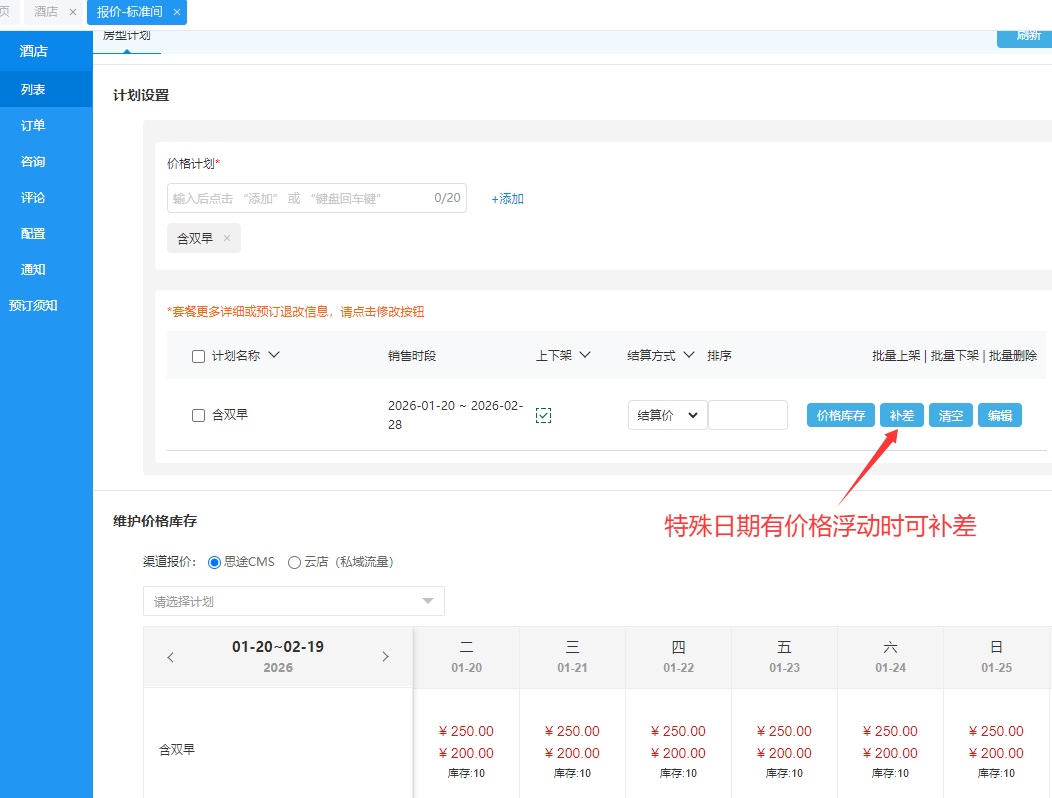Click the 价格库存 button
Viewport: 1052px width, 798px height.
pyautogui.click(x=841, y=415)
